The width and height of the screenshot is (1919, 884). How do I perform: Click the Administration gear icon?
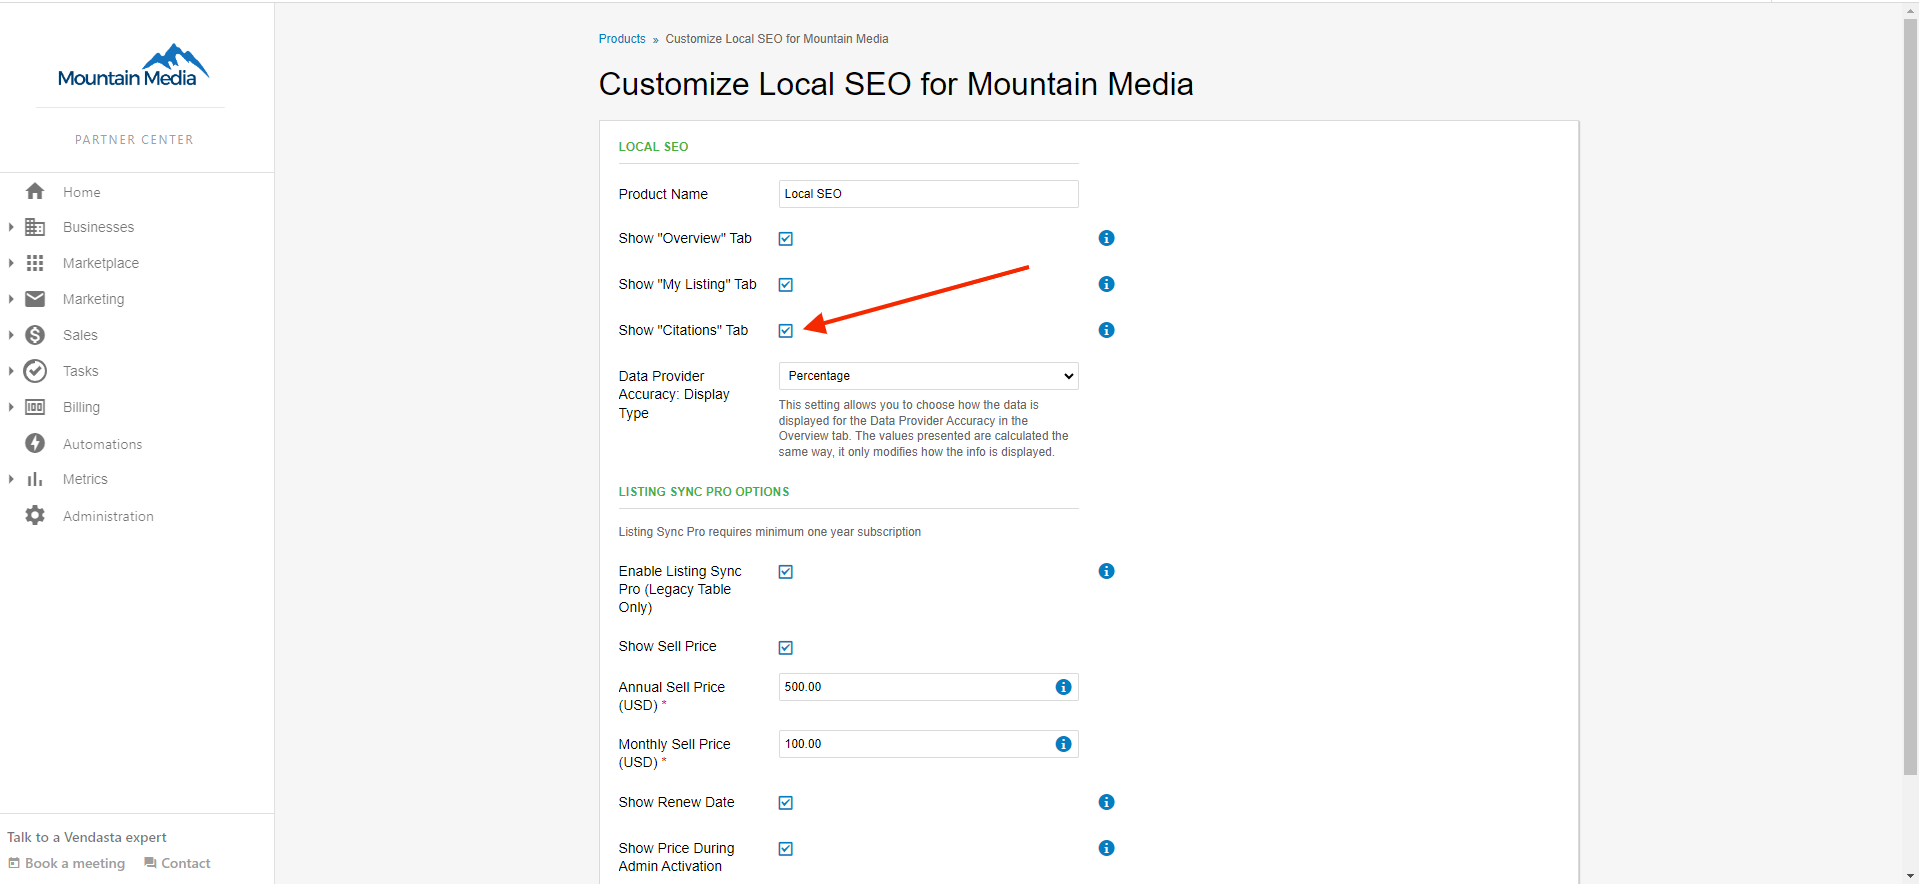[35, 515]
